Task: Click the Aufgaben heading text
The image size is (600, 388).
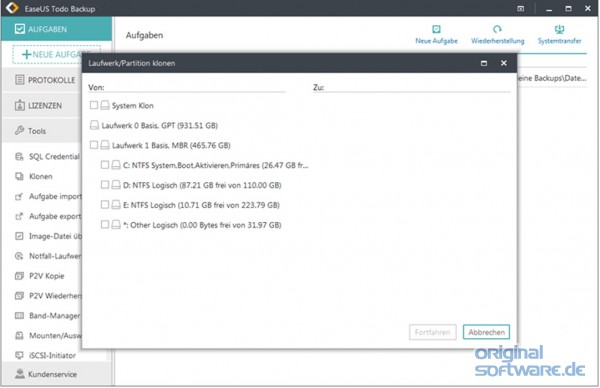Action: point(144,35)
